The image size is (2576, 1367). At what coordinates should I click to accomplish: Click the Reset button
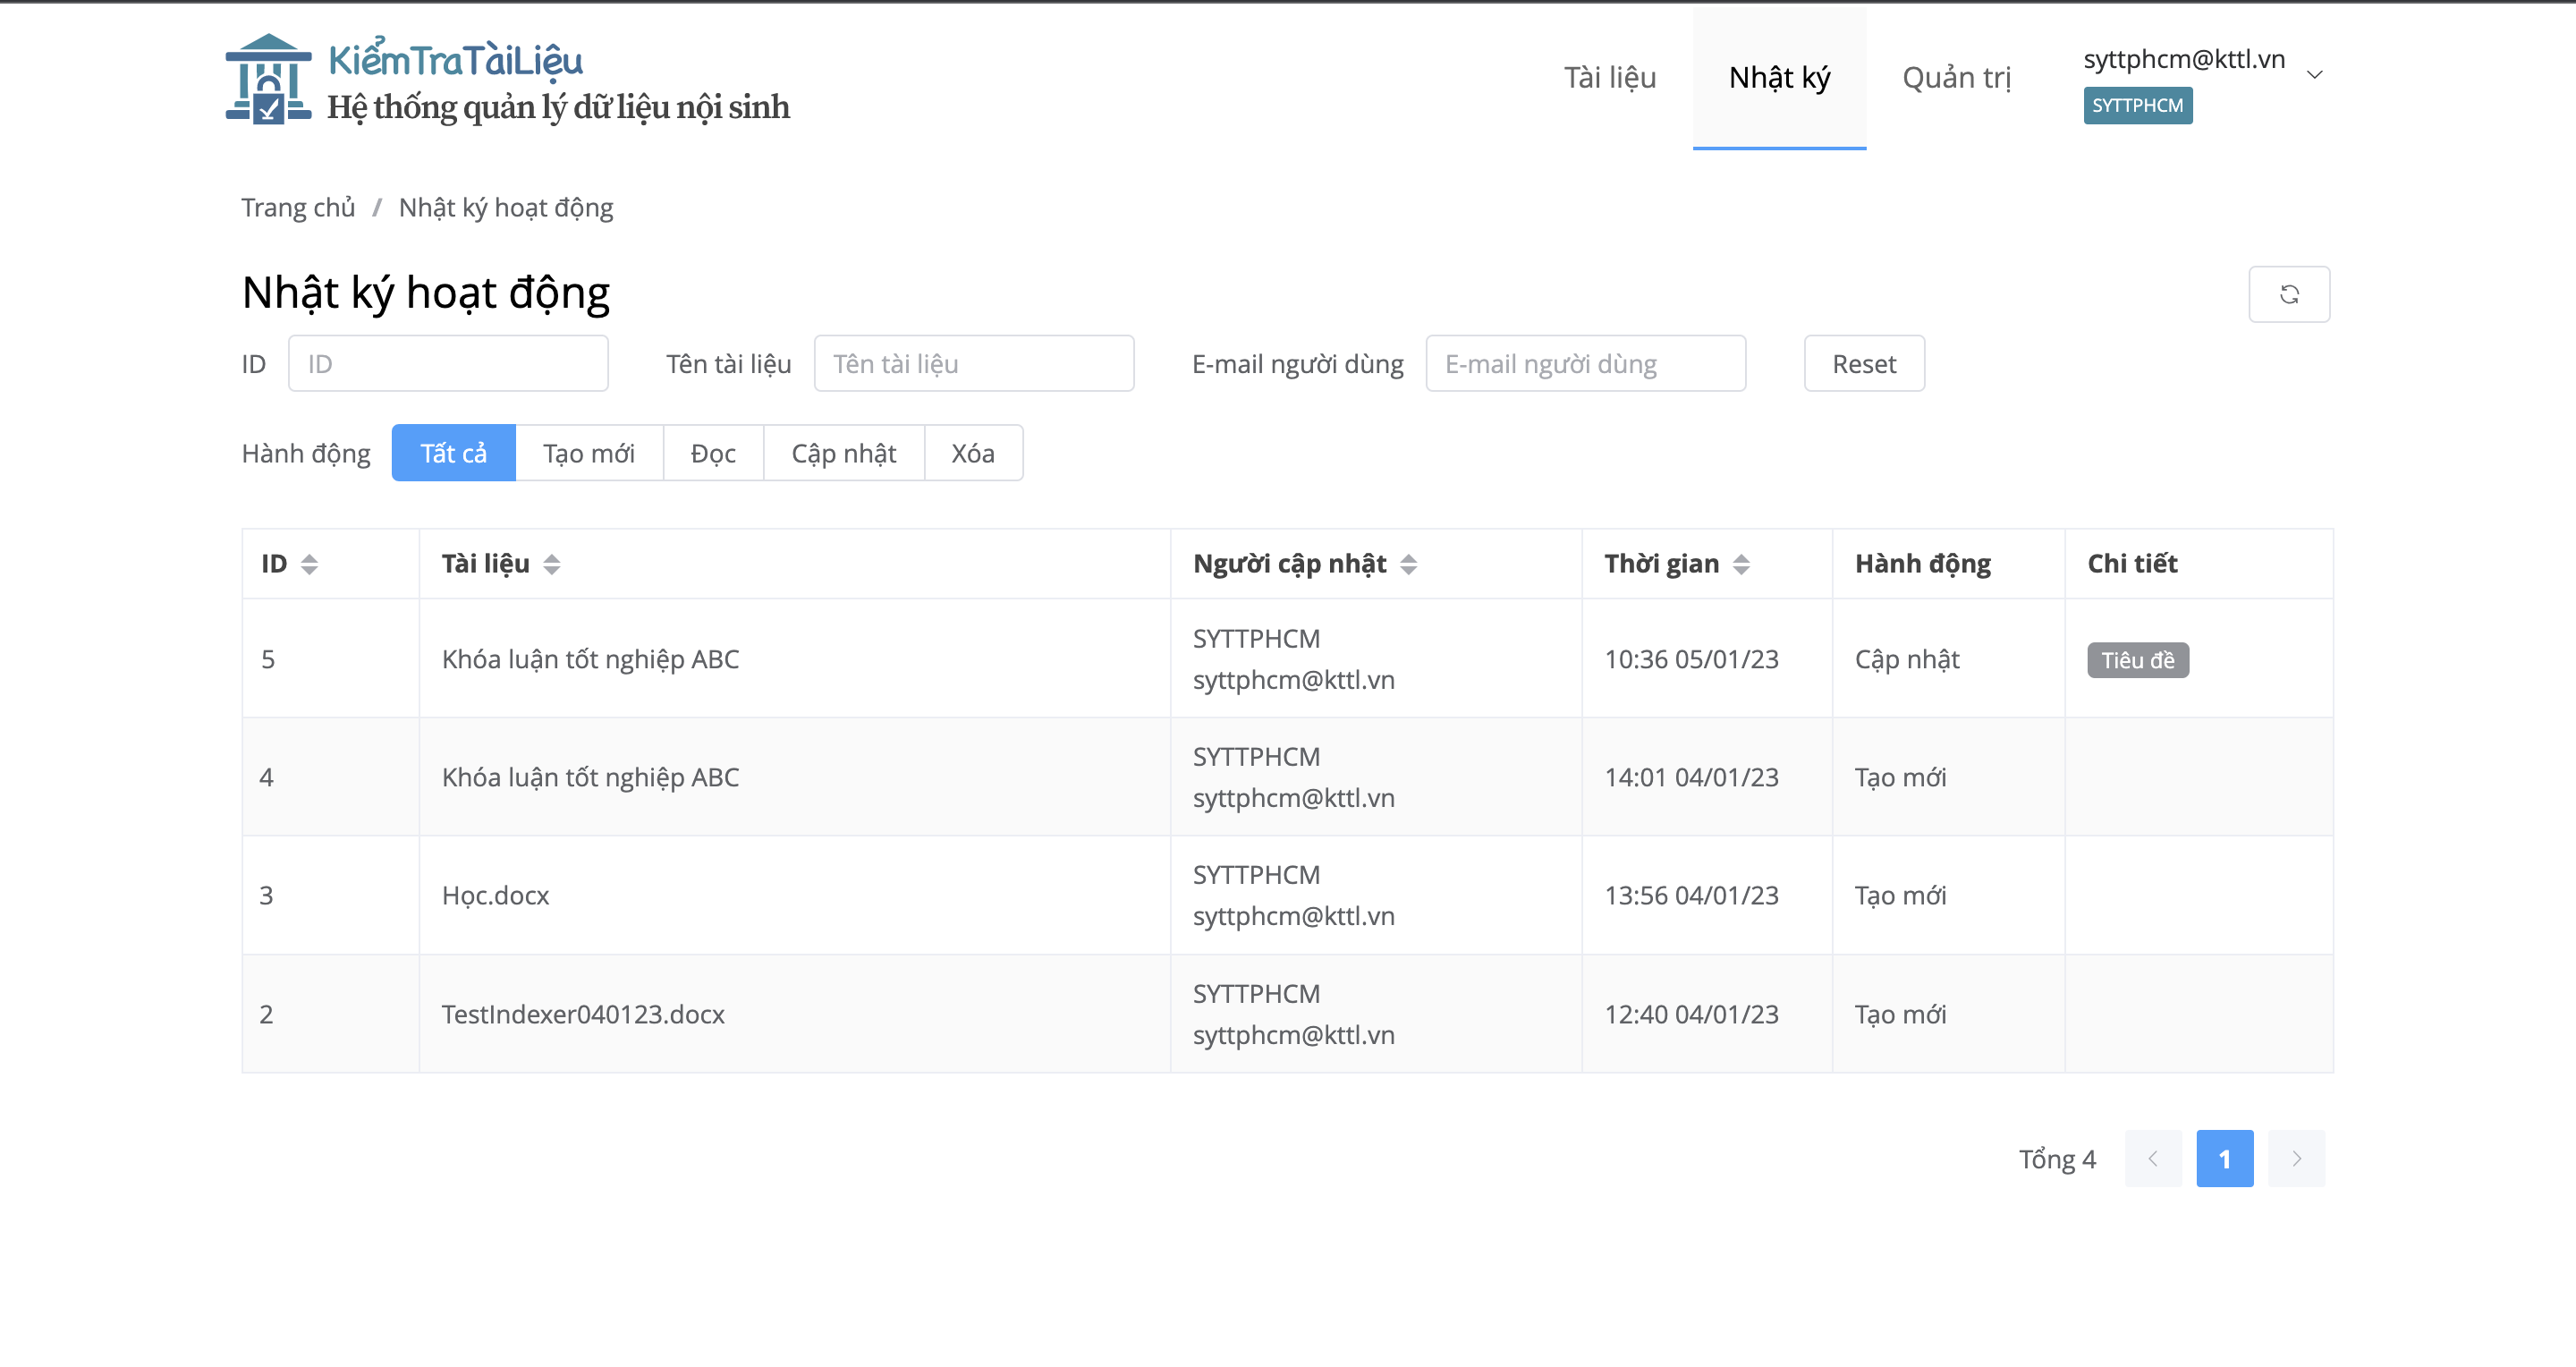1864,363
